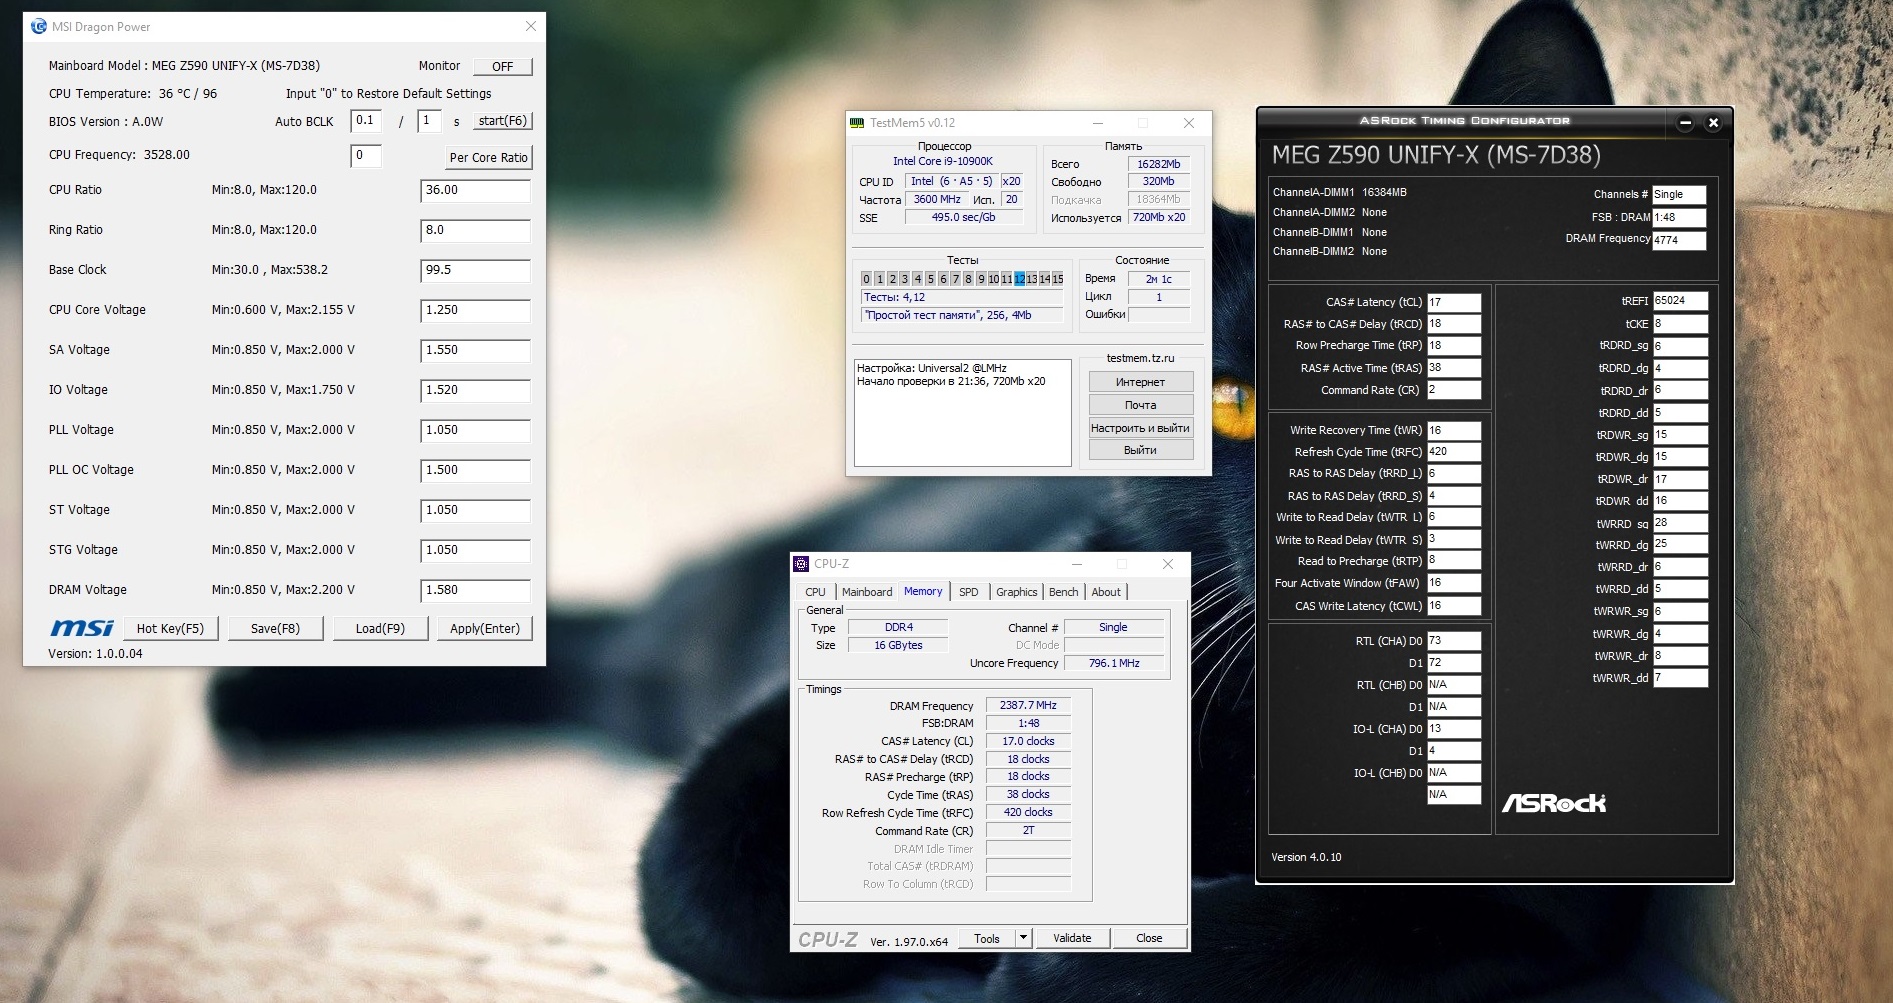This screenshot has width=1893, height=1003.
Task: Click the TestMem5 title bar icon
Action: 857,123
